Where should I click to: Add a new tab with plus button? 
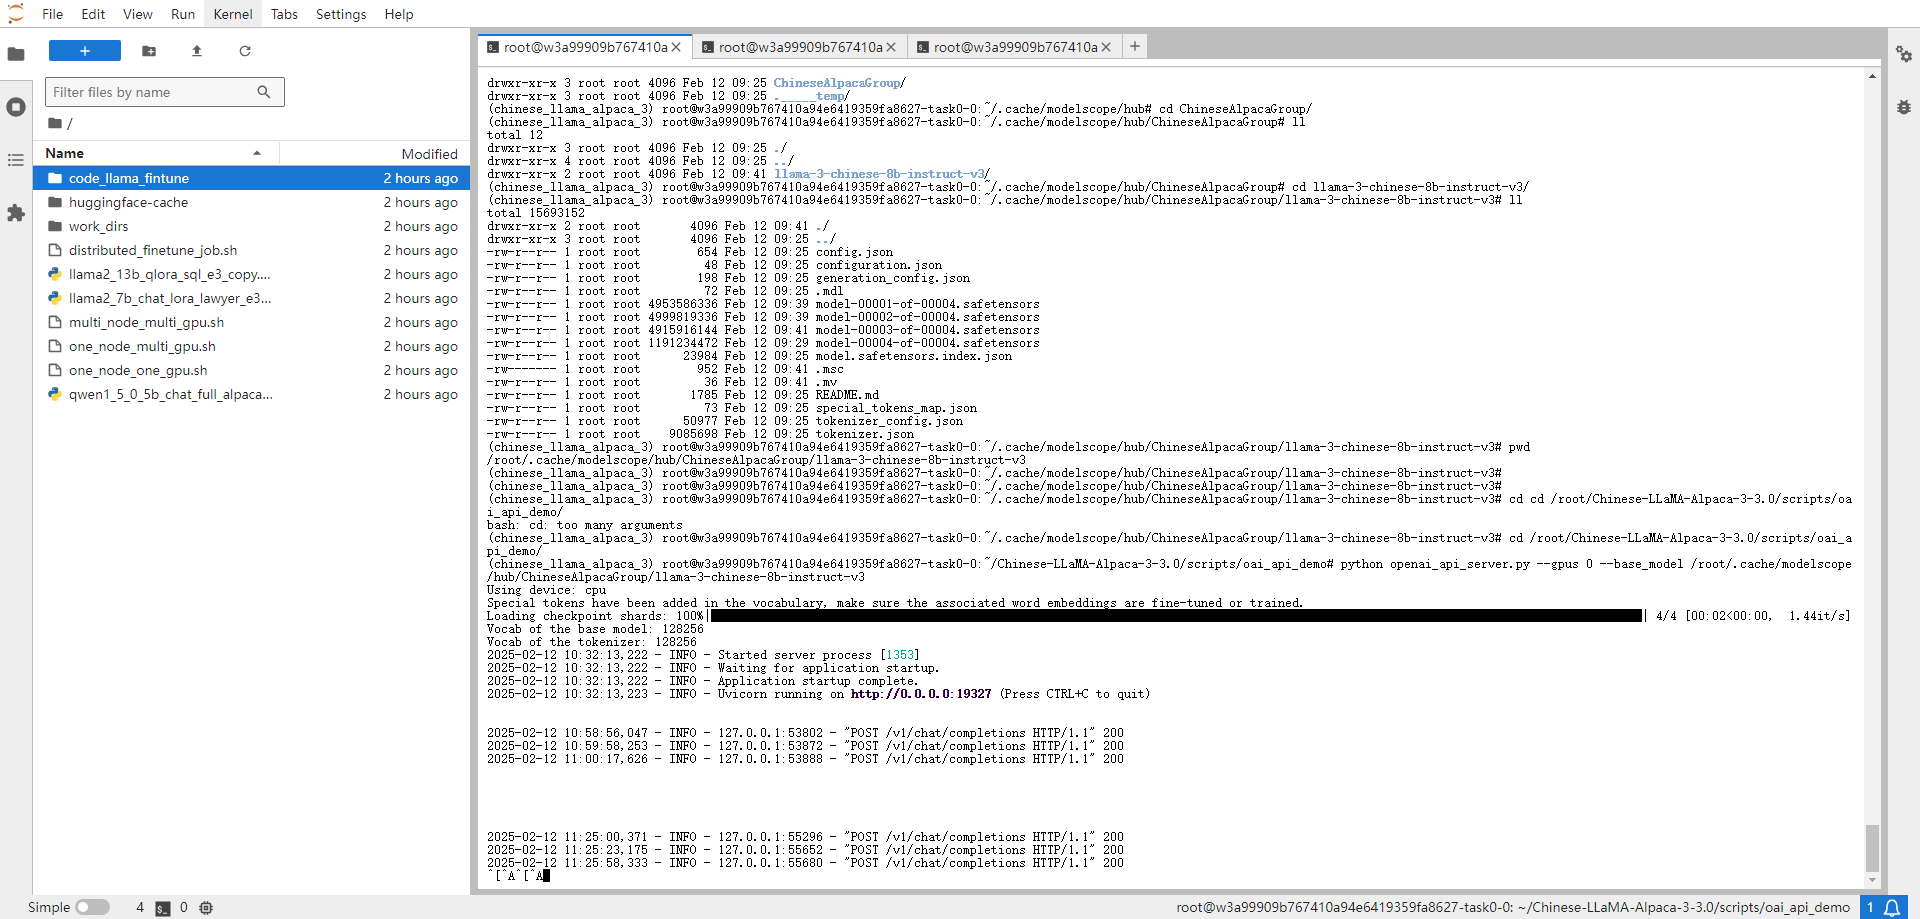(1135, 46)
